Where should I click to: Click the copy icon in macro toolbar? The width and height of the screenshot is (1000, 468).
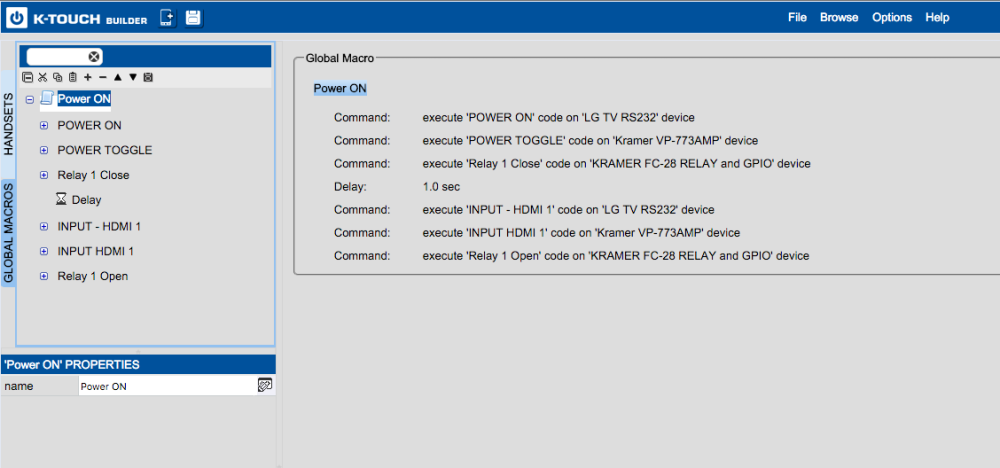point(58,77)
